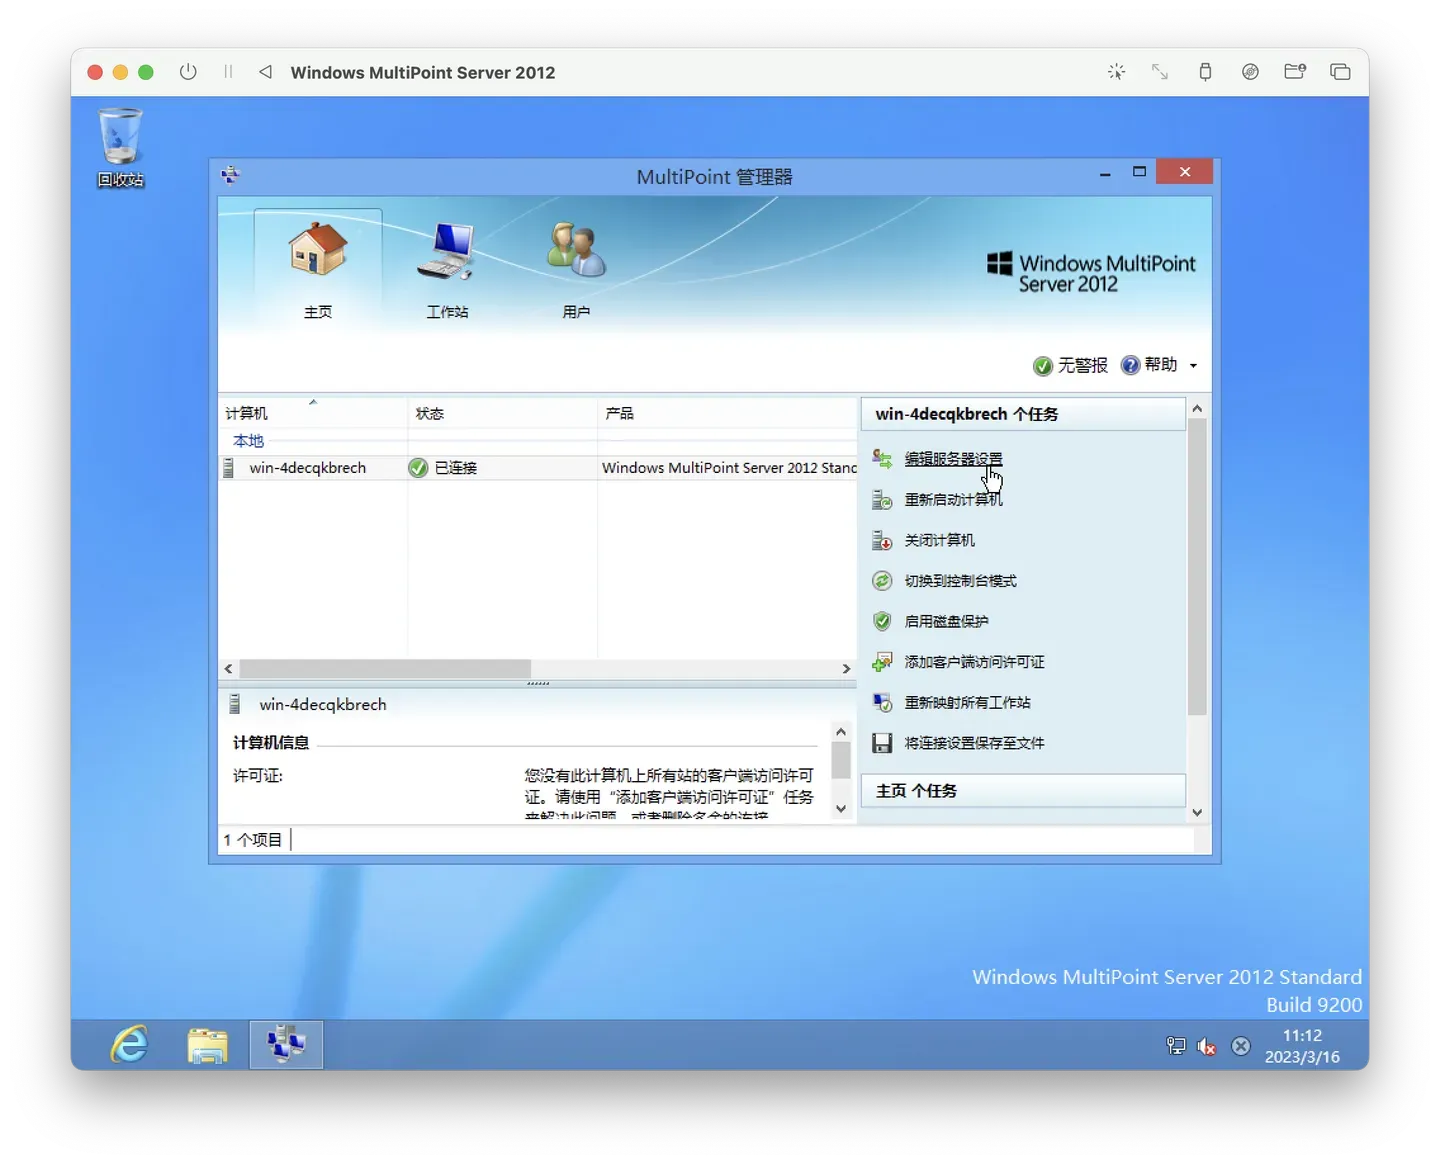This screenshot has width=1440, height=1164.
Task: Open the 回收站 Recycle Bin desktop icon
Action: pyautogui.click(x=120, y=148)
